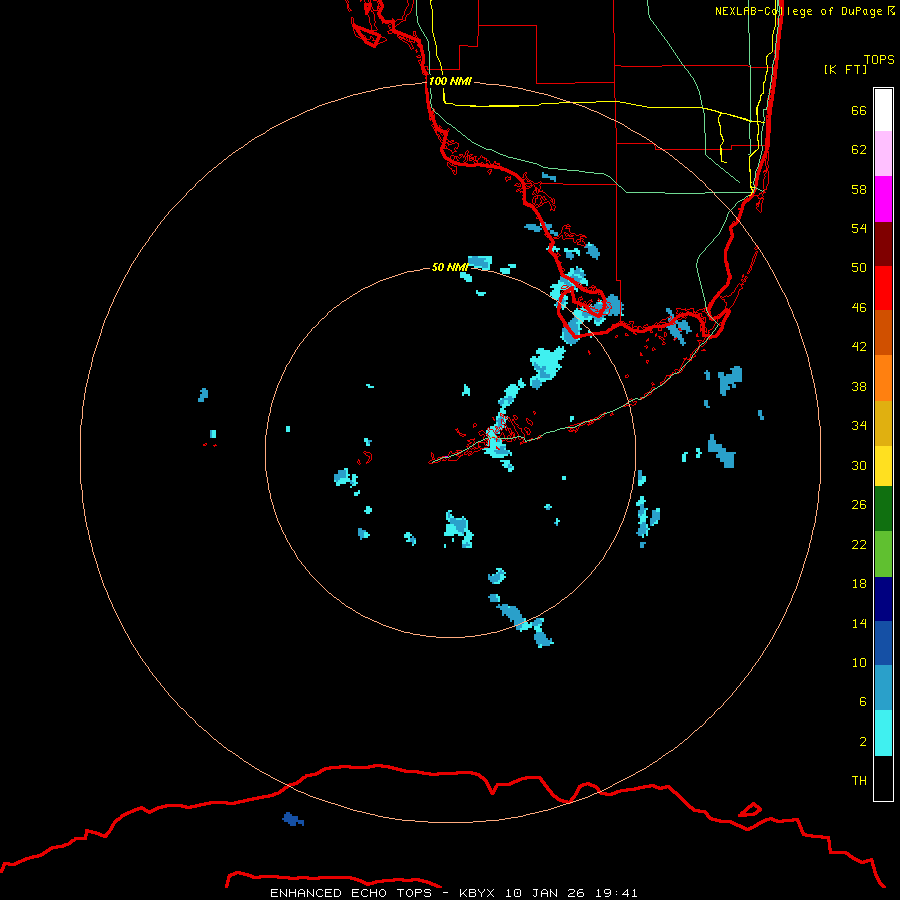The width and height of the screenshot is (900, 900).
Task: Click the "58" legend value
Action: click(x=859, y=189)
